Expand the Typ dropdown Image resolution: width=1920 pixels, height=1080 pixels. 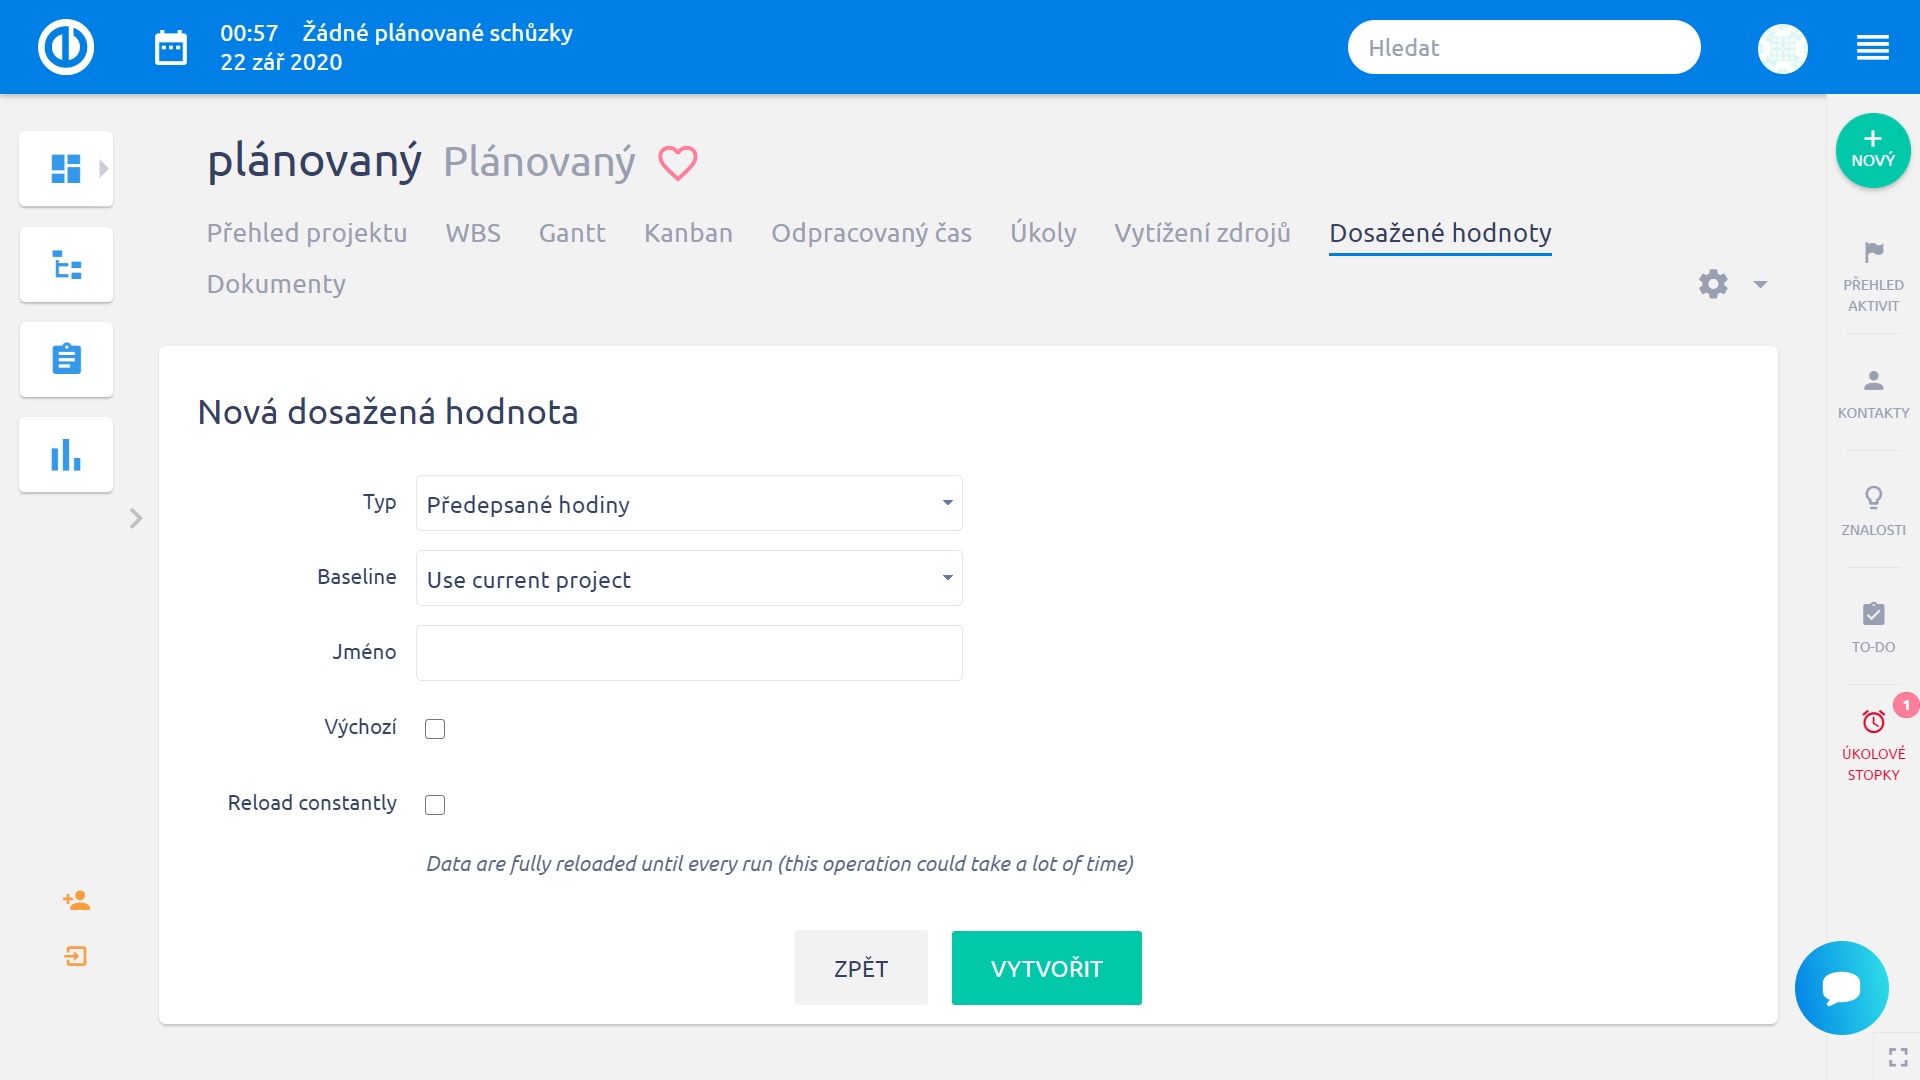(x=689, y=503)
